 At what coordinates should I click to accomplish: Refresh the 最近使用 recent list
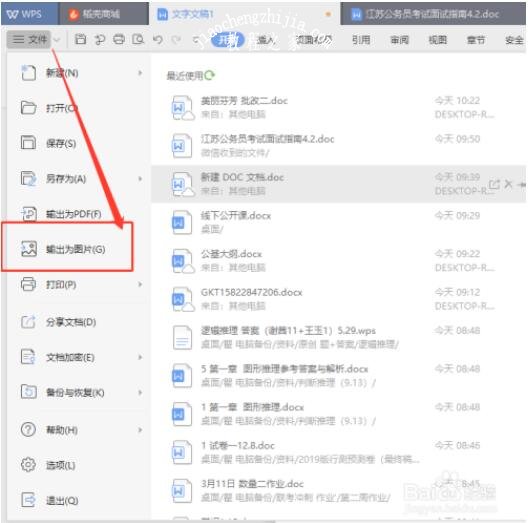click(209, 75)
